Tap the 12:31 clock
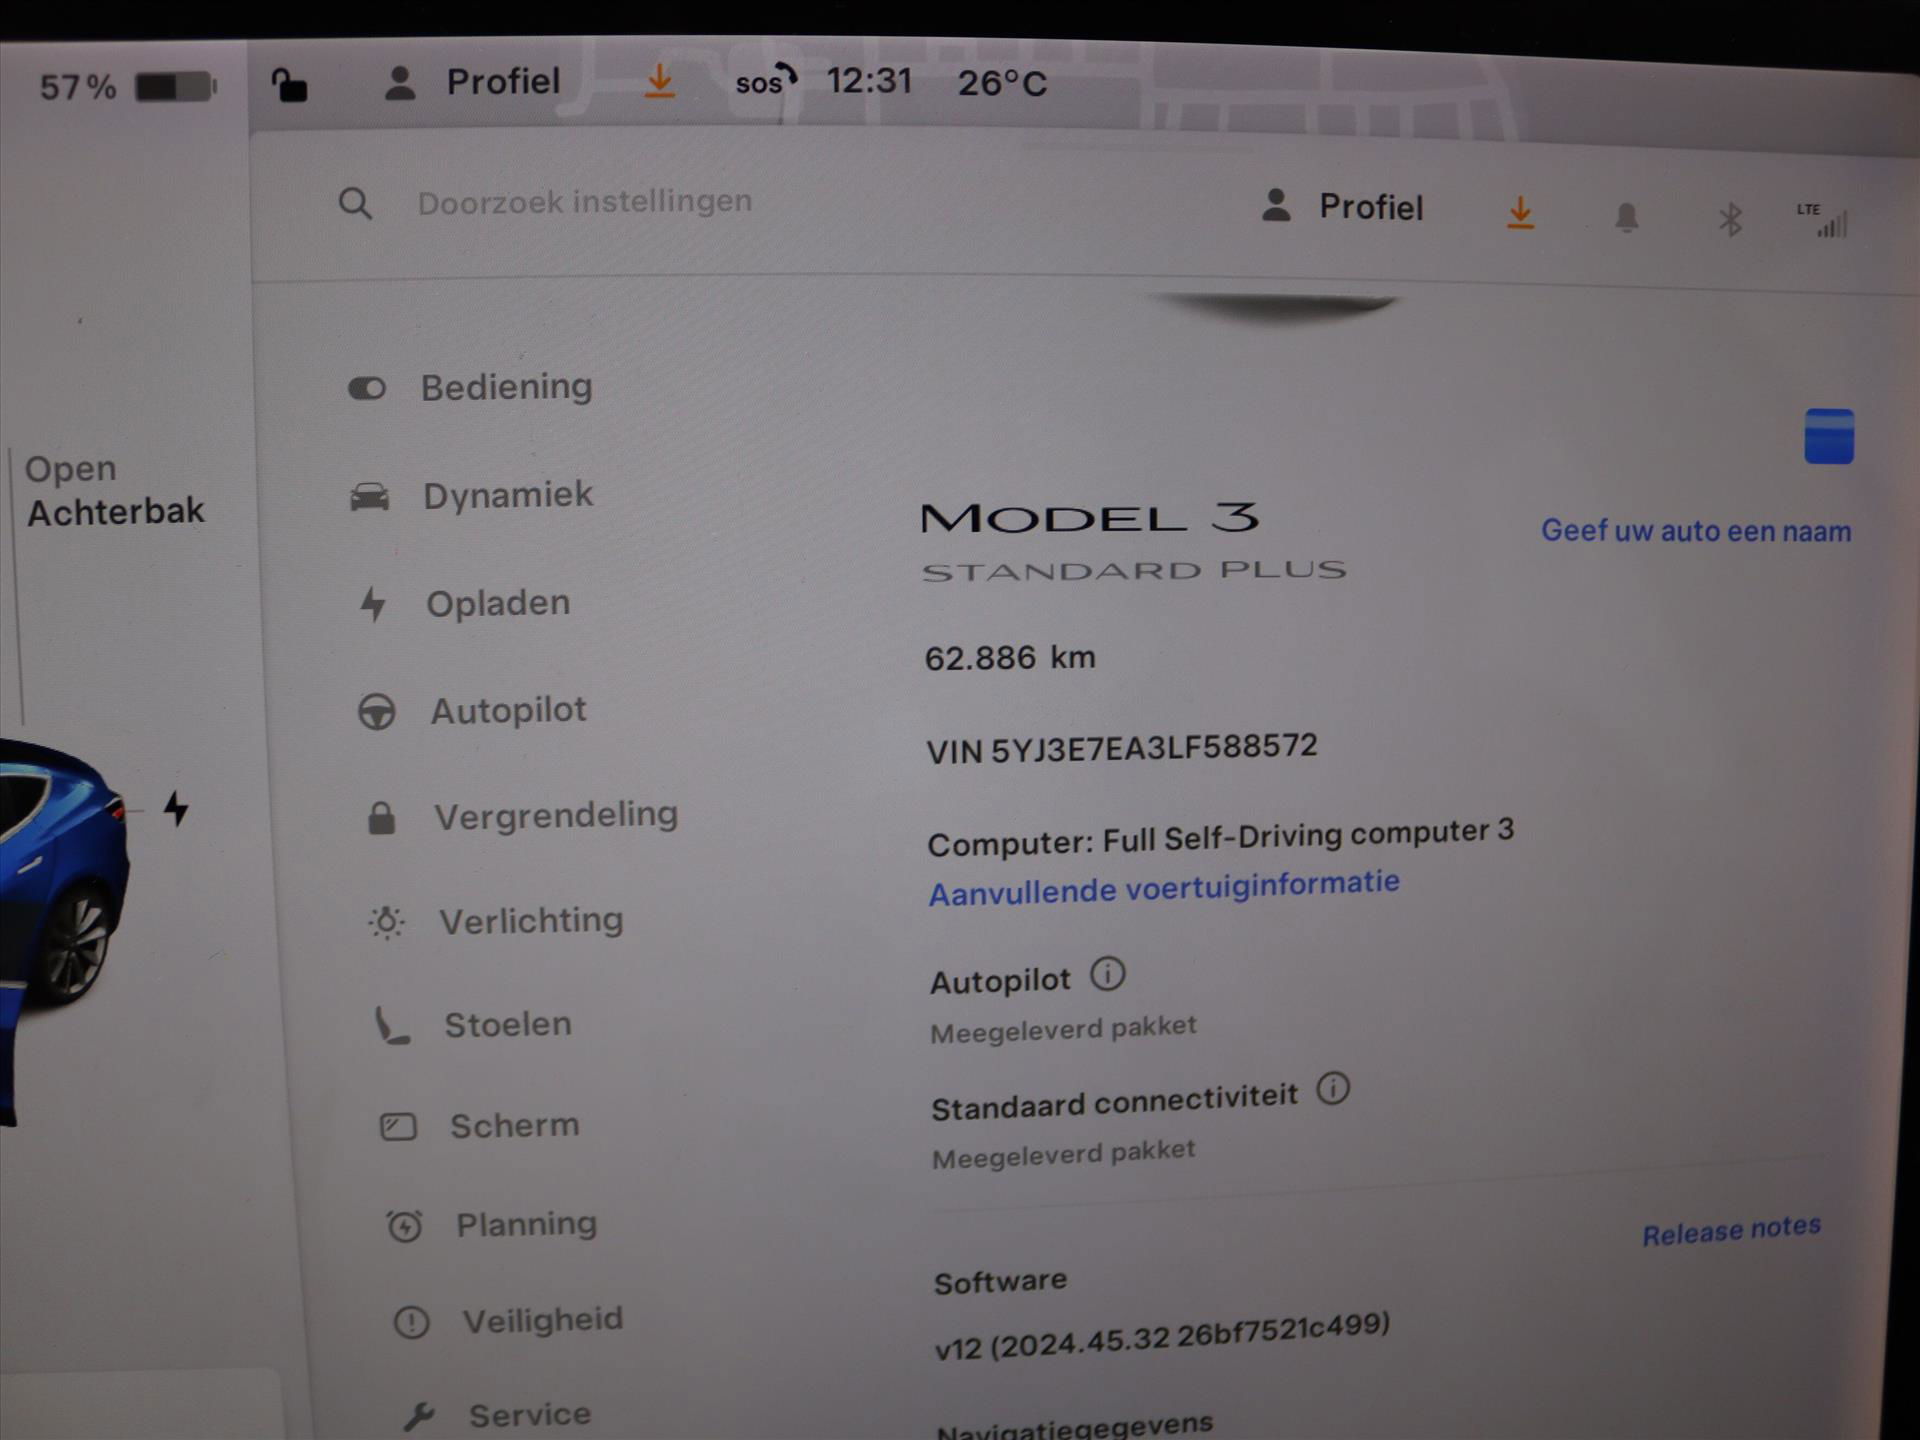1920x1440 pixels. pos(869,81)
